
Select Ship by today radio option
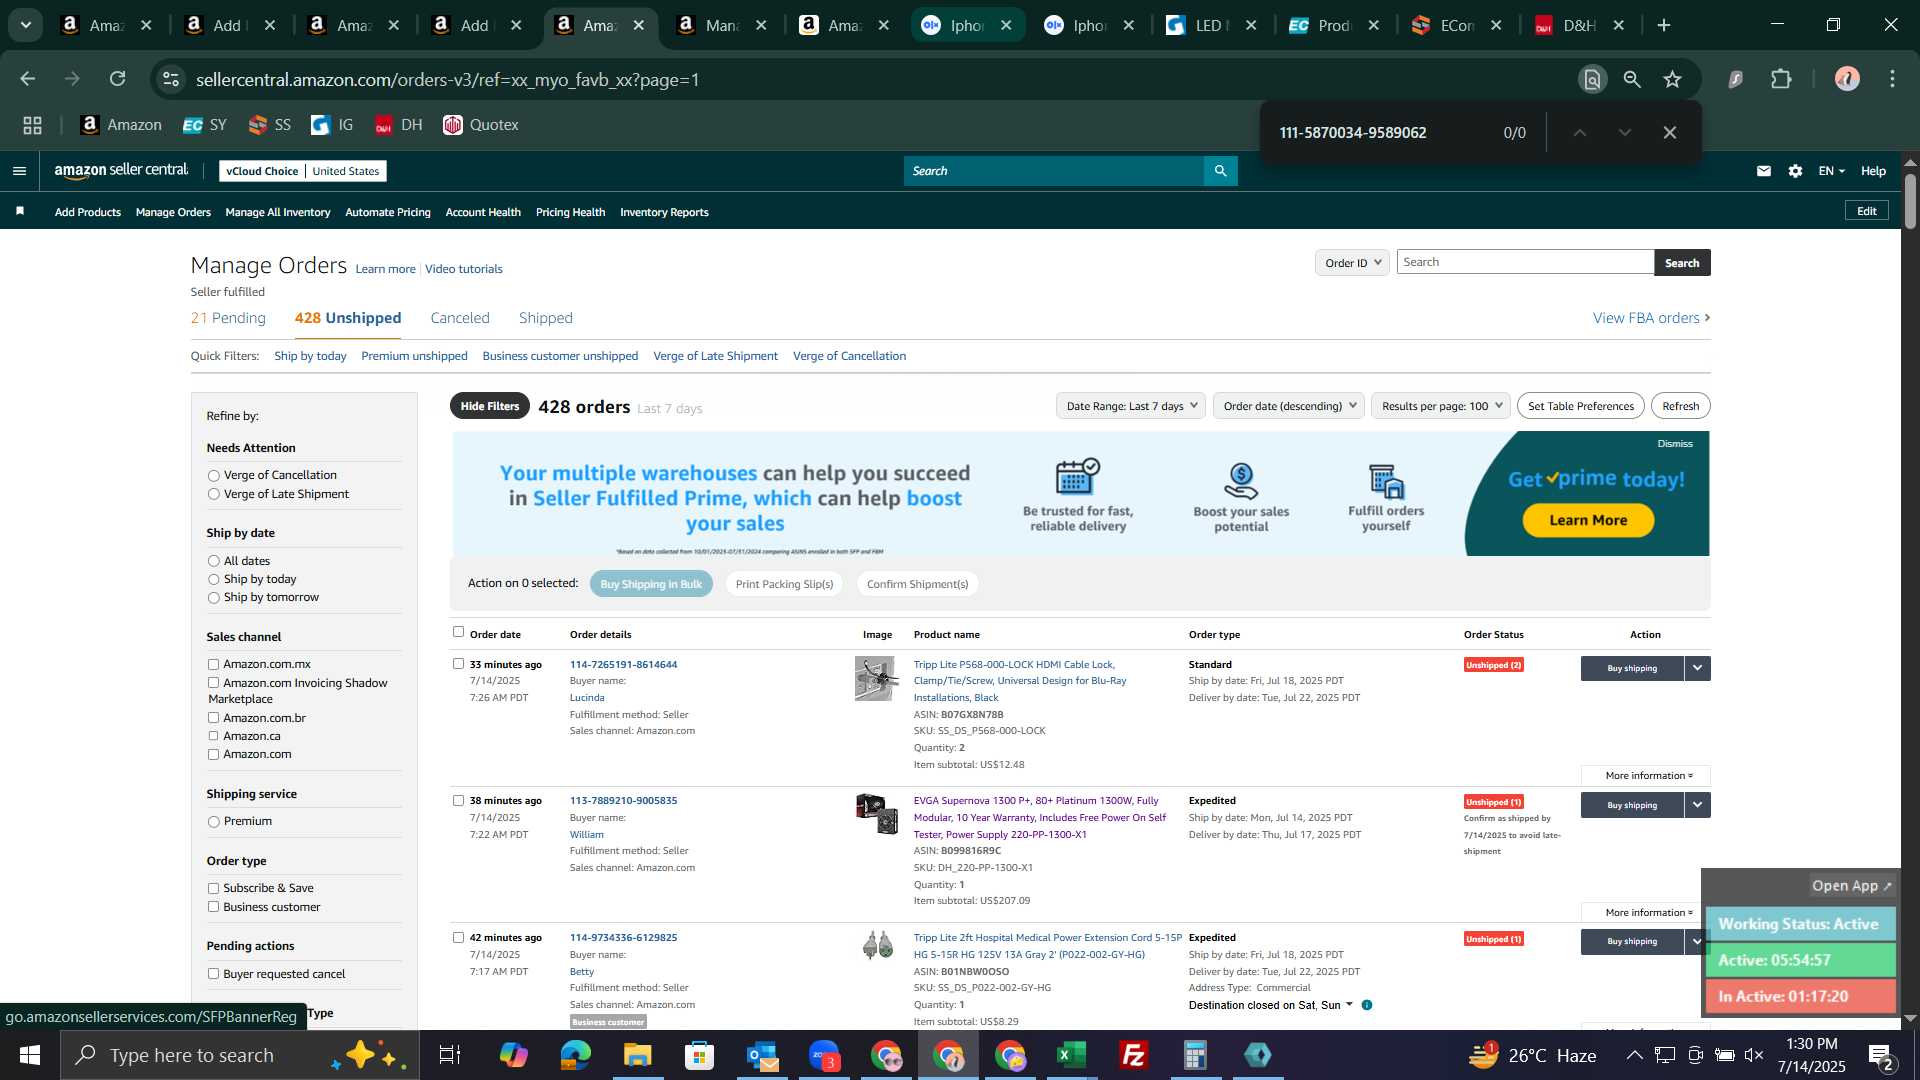[213, 580]
